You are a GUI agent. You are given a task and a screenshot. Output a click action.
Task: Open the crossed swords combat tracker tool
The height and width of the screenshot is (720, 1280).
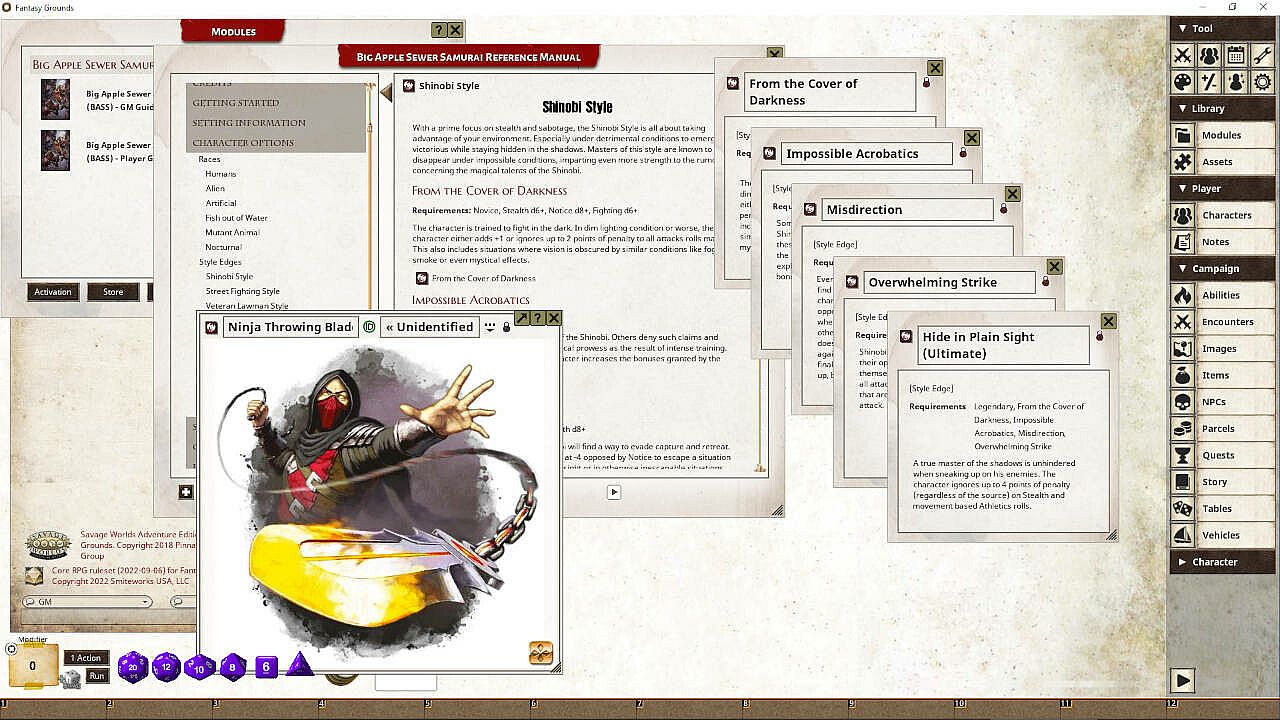pos(1182,56)
